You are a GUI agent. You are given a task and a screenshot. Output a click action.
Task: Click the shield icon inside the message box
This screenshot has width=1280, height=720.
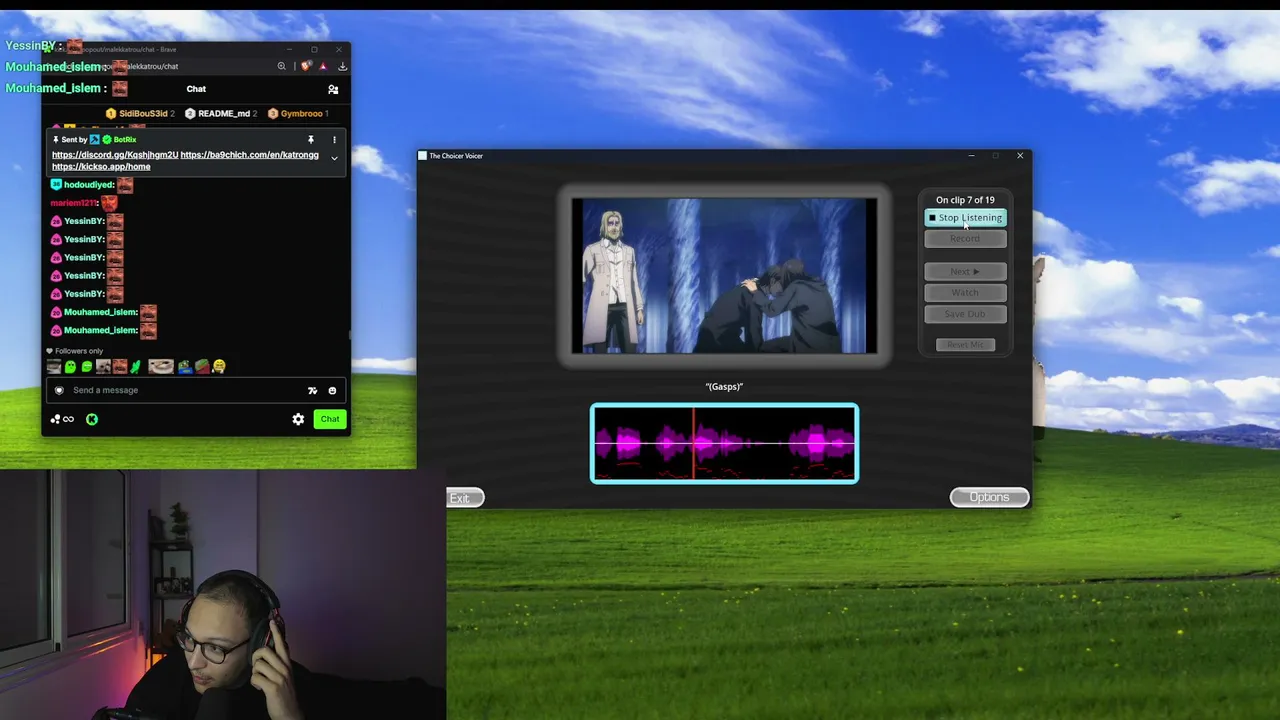coord(59,390)
